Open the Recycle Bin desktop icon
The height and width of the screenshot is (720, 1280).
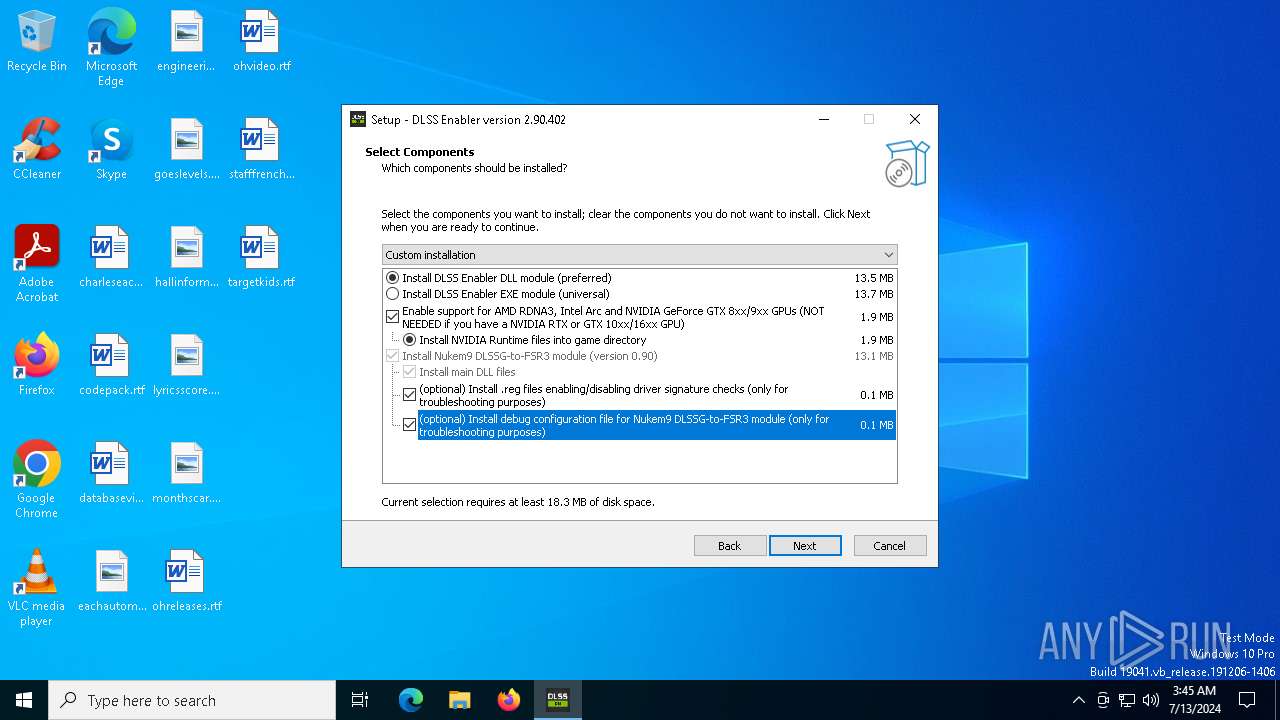pyautogui.click(x=37, y=42)
